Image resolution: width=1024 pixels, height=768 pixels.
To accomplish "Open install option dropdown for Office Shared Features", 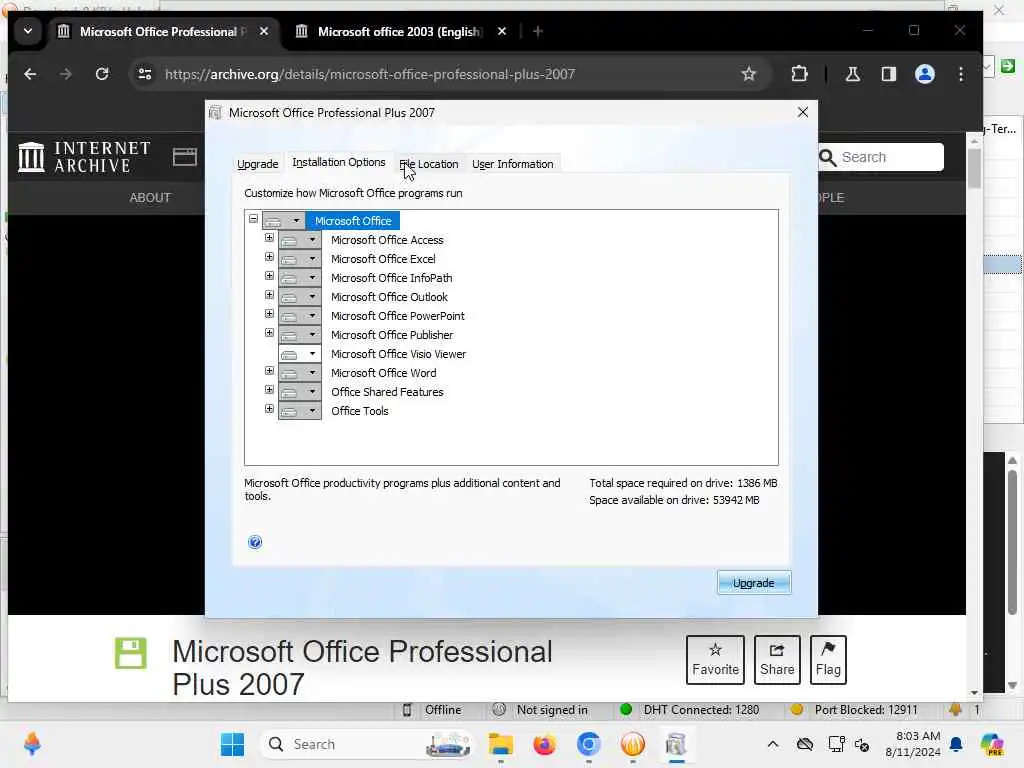I will point(300,392).
